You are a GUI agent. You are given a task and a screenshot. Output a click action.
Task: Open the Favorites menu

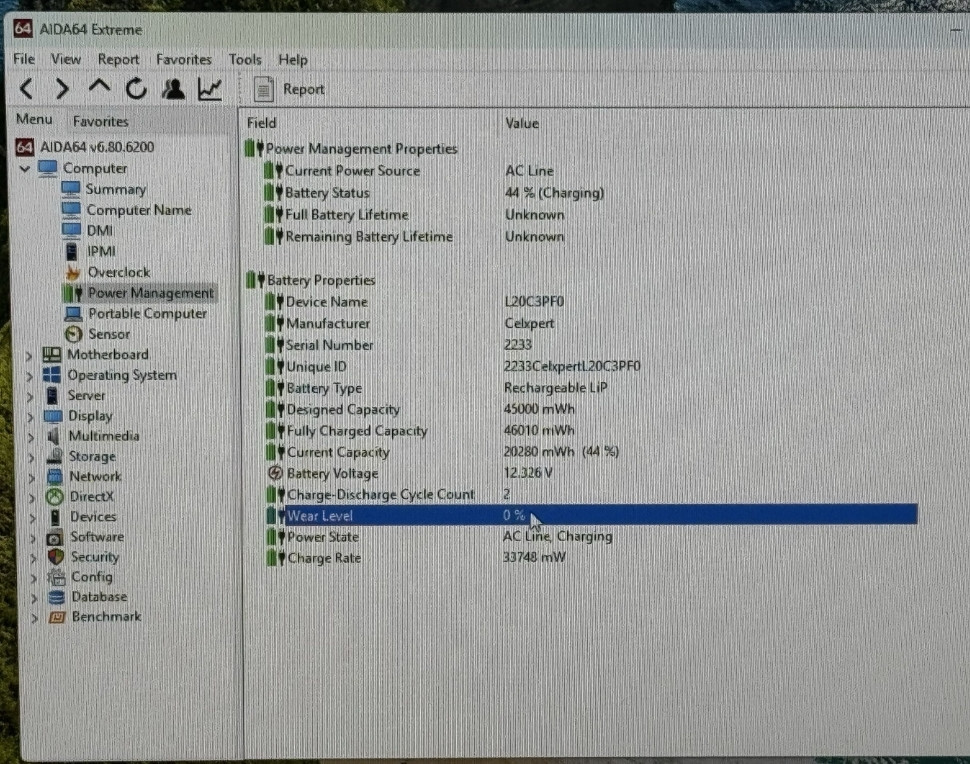[x=183, y=60]
